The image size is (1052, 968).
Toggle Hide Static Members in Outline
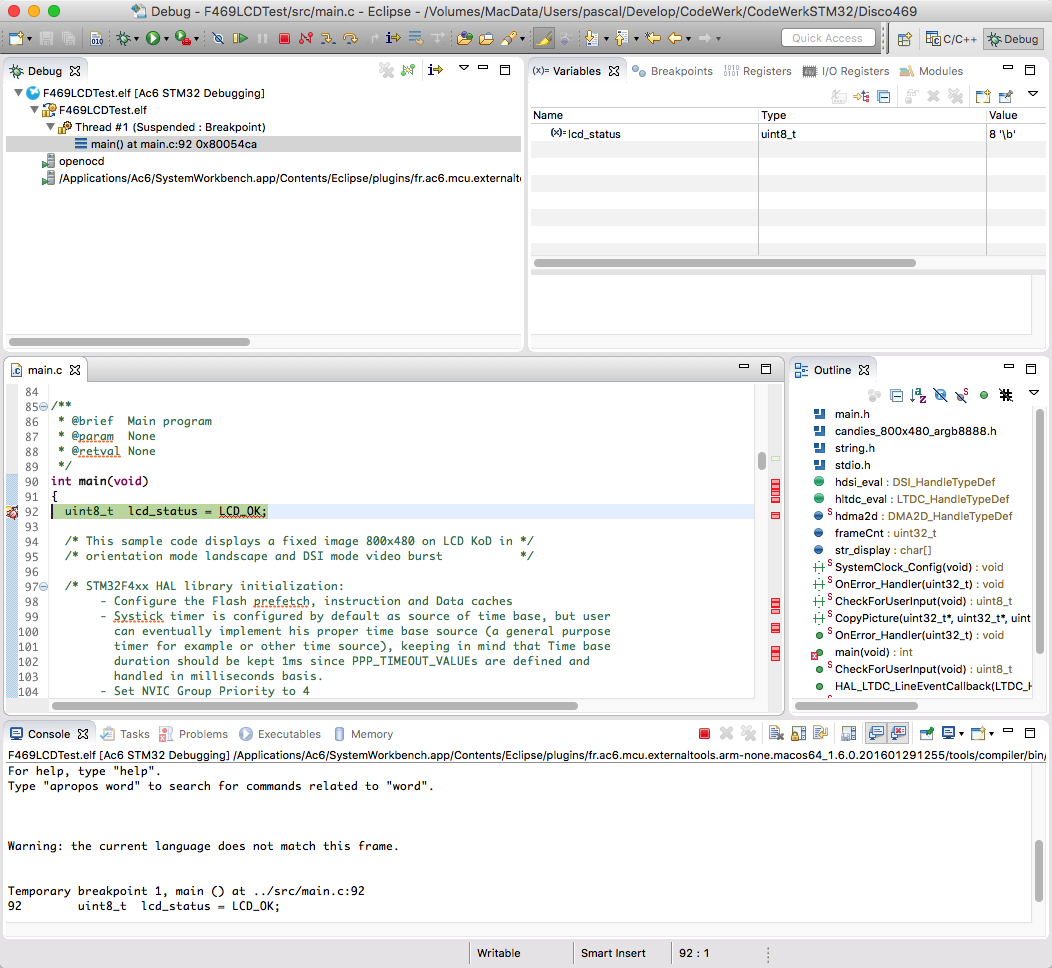coord(961,395)
